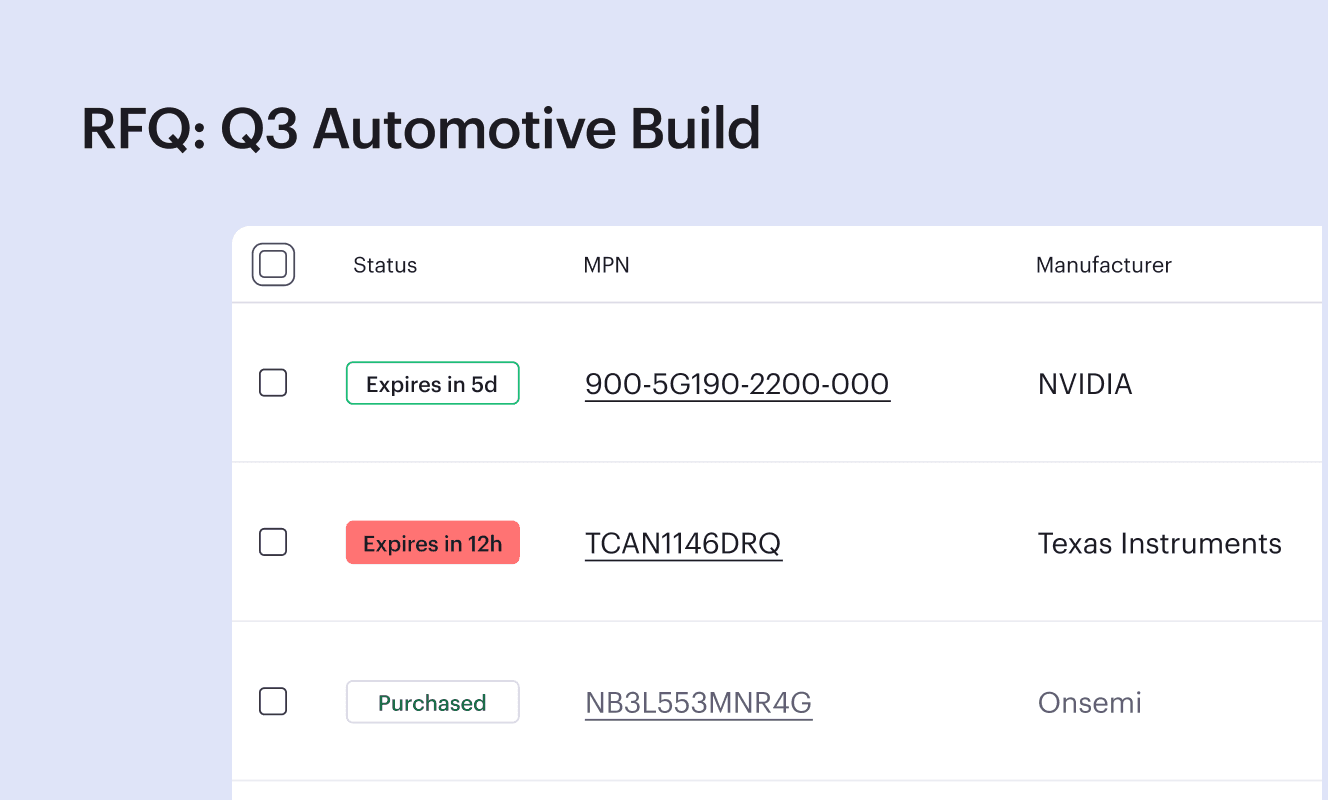This screenshot has height=800, width=1328.
Task: Click the red "Expires in 12h" badge
Action: 432,543
